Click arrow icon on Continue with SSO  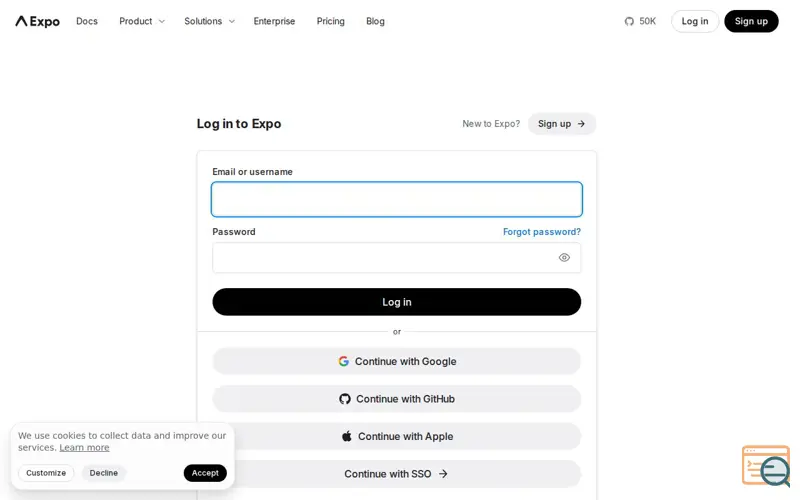pyautogui.click(x=443, y=474)
